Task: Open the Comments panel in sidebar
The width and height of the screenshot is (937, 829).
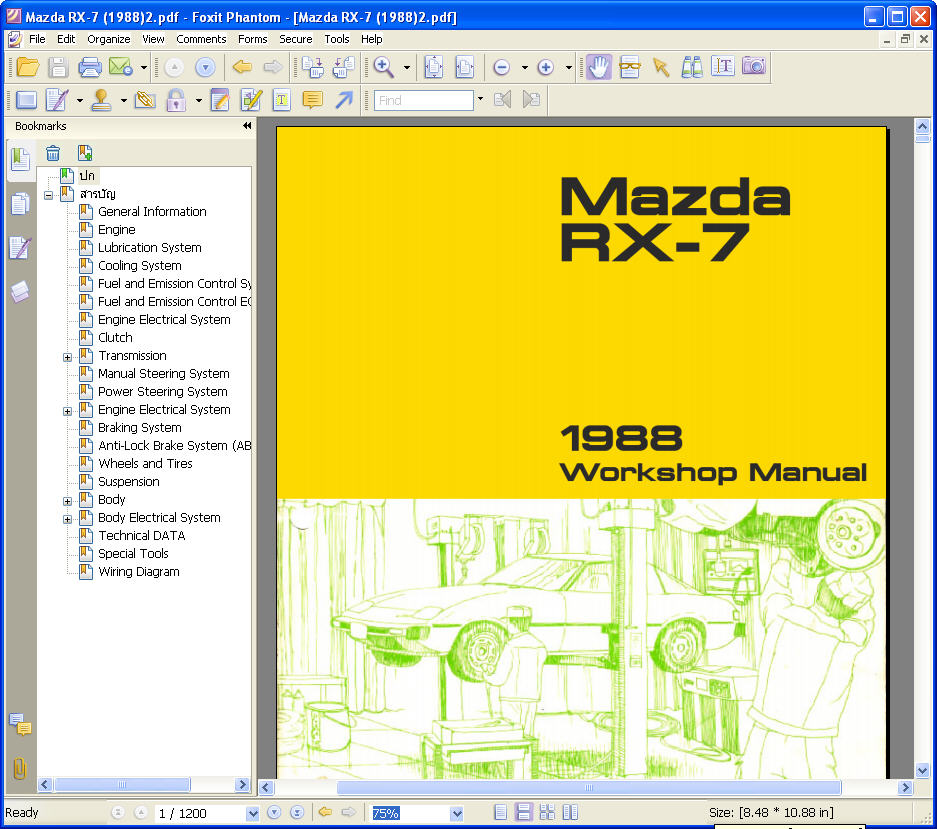Action: click(x=21, y=724)
